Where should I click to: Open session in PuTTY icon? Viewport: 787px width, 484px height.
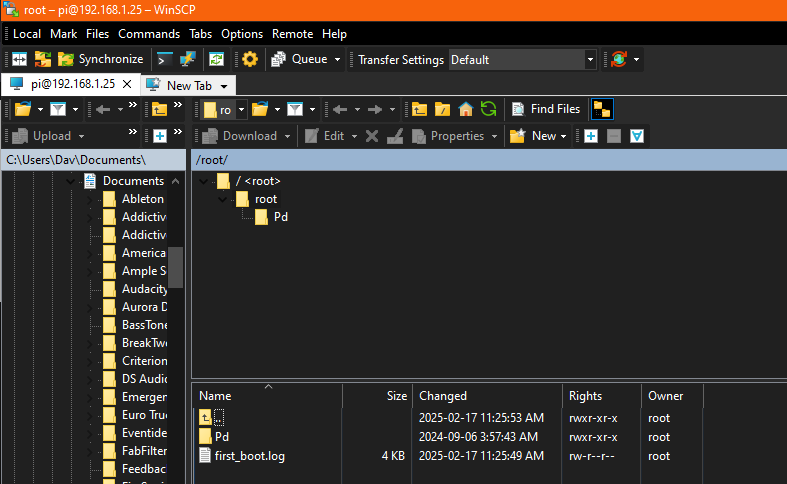[x=188, y=59]
